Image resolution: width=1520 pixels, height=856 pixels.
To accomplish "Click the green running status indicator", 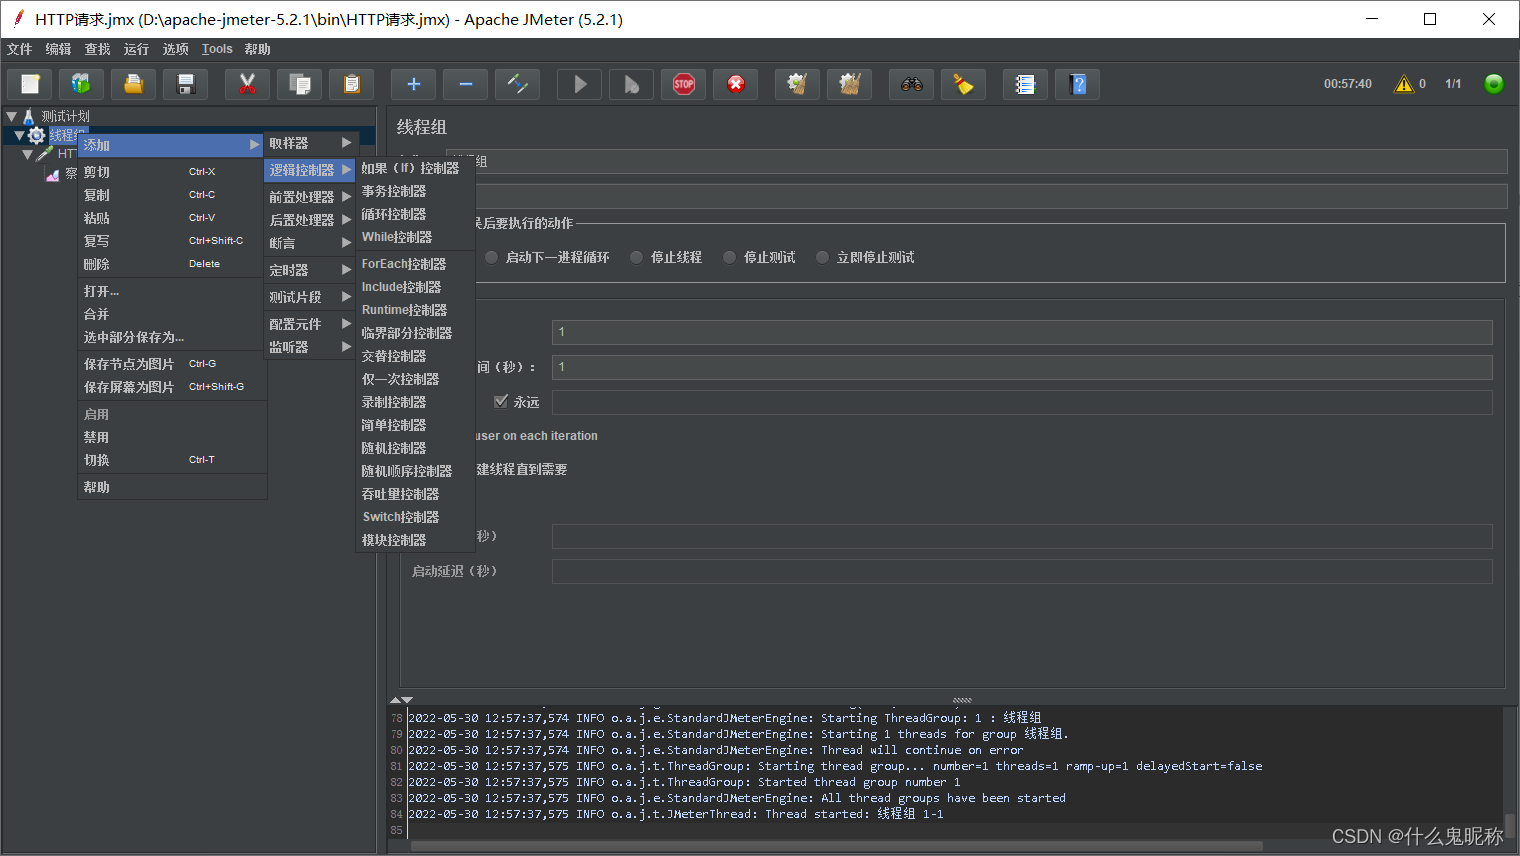I will click(x=1494, y=84).
